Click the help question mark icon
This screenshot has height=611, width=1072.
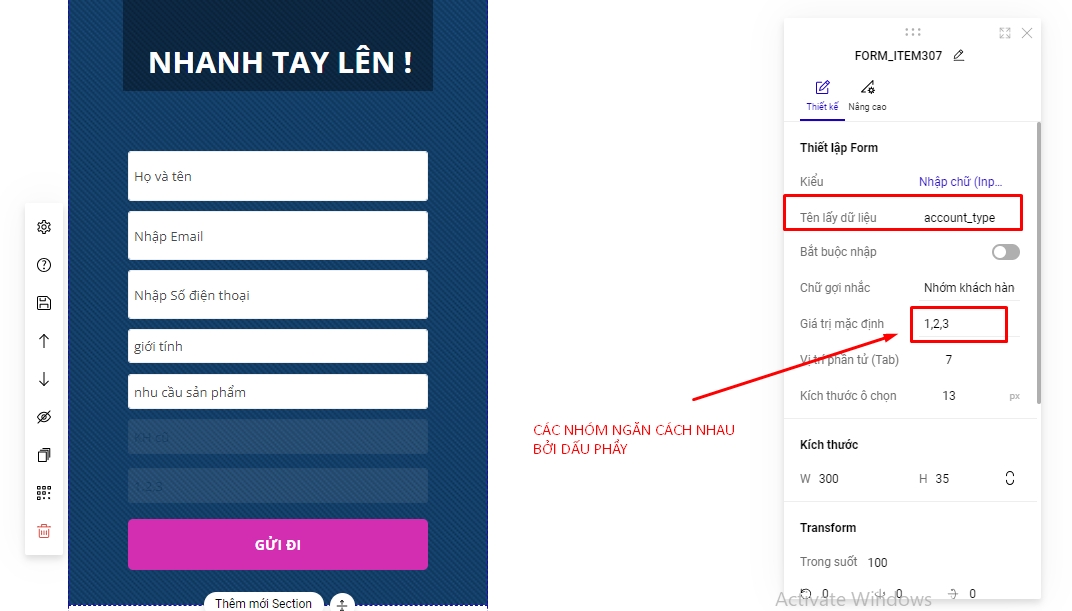click(44, 265)
